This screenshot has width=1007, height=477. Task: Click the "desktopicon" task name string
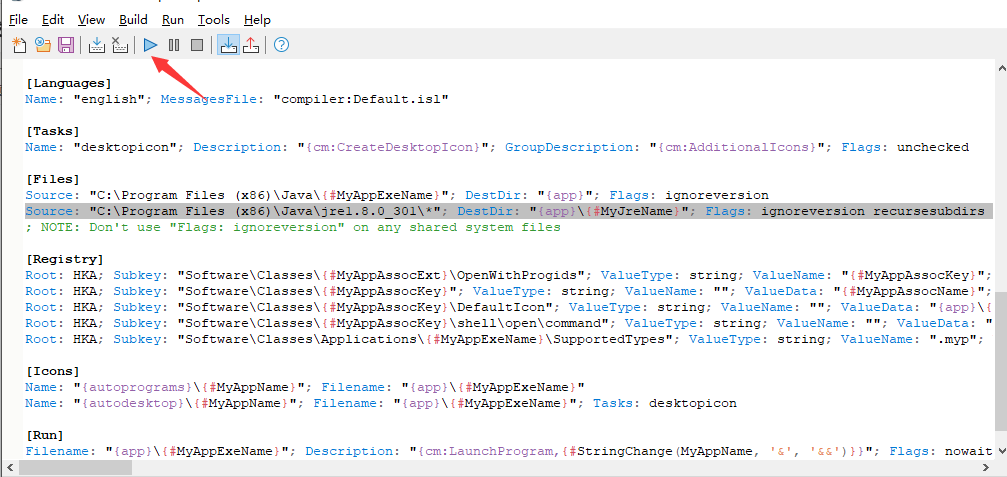[125, 147]
